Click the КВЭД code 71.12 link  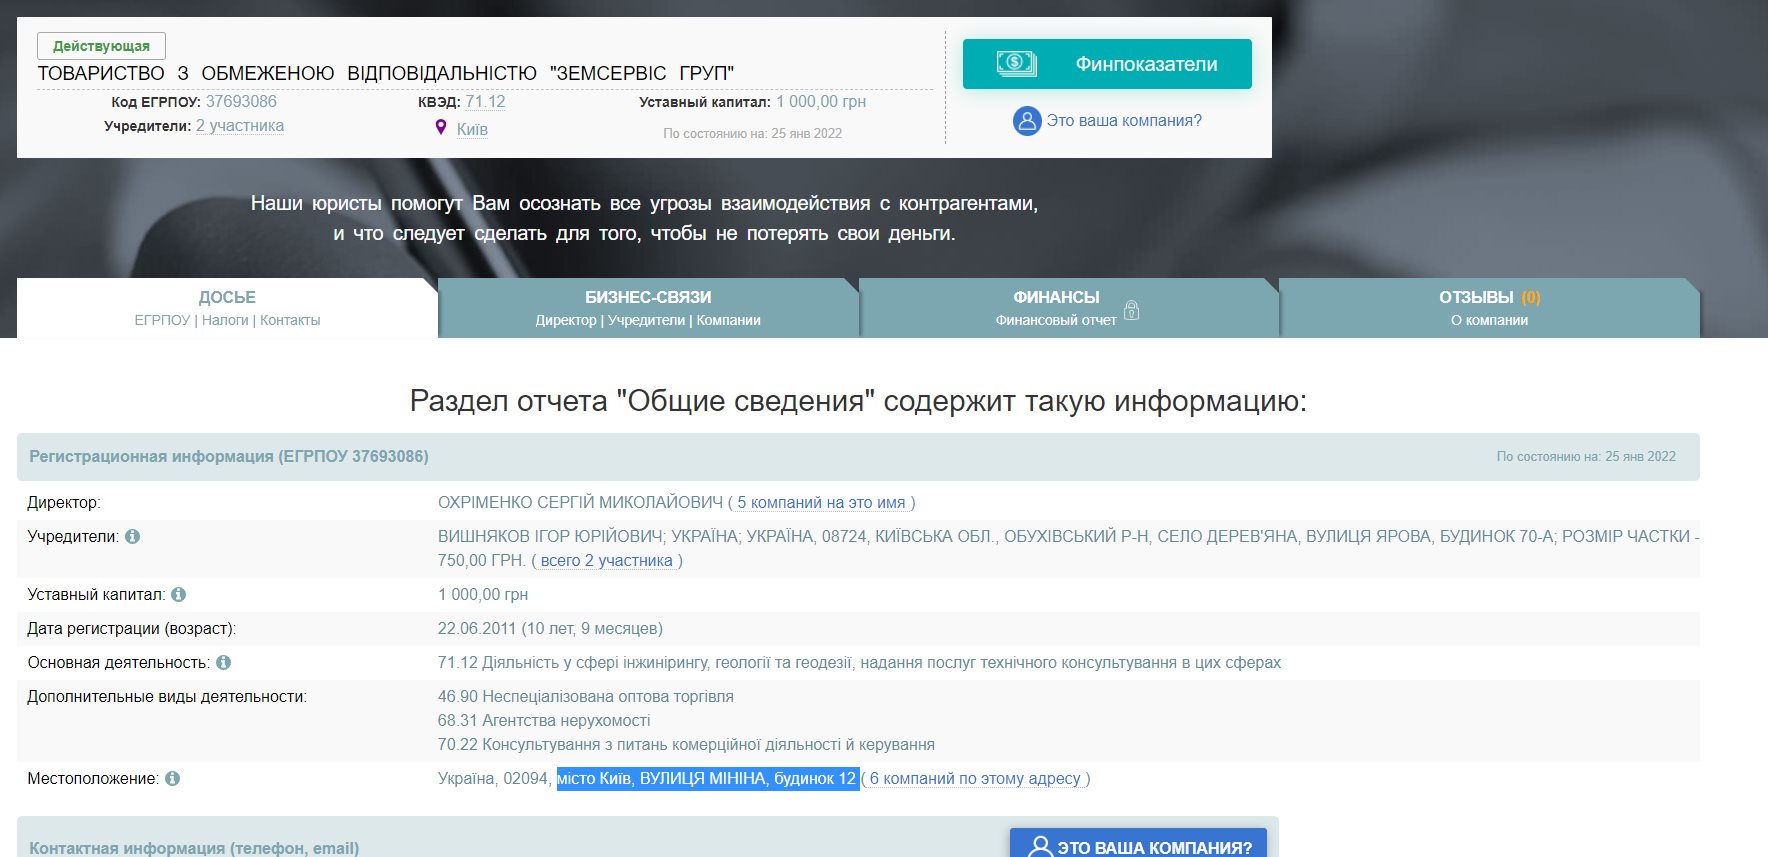485,102
